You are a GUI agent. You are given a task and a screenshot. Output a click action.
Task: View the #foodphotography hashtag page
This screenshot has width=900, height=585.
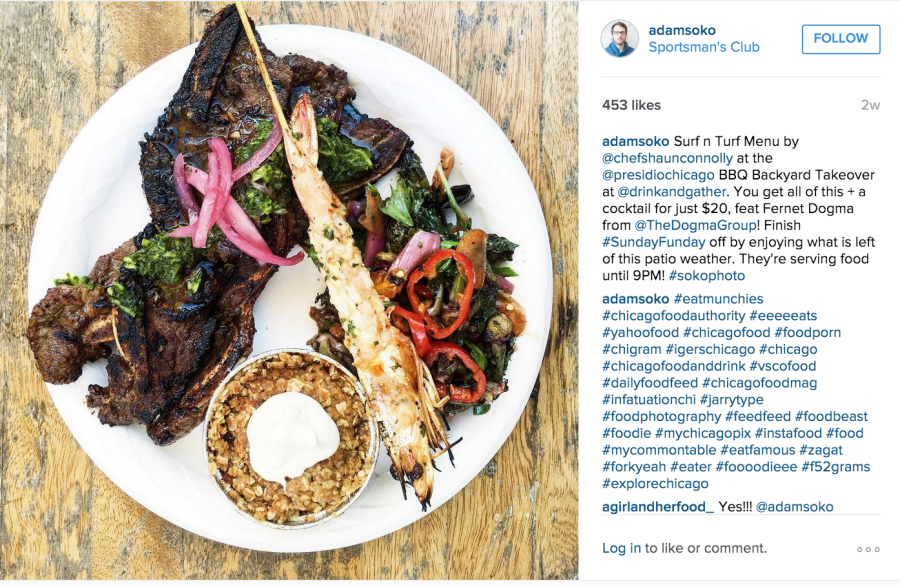coord(661,416)
